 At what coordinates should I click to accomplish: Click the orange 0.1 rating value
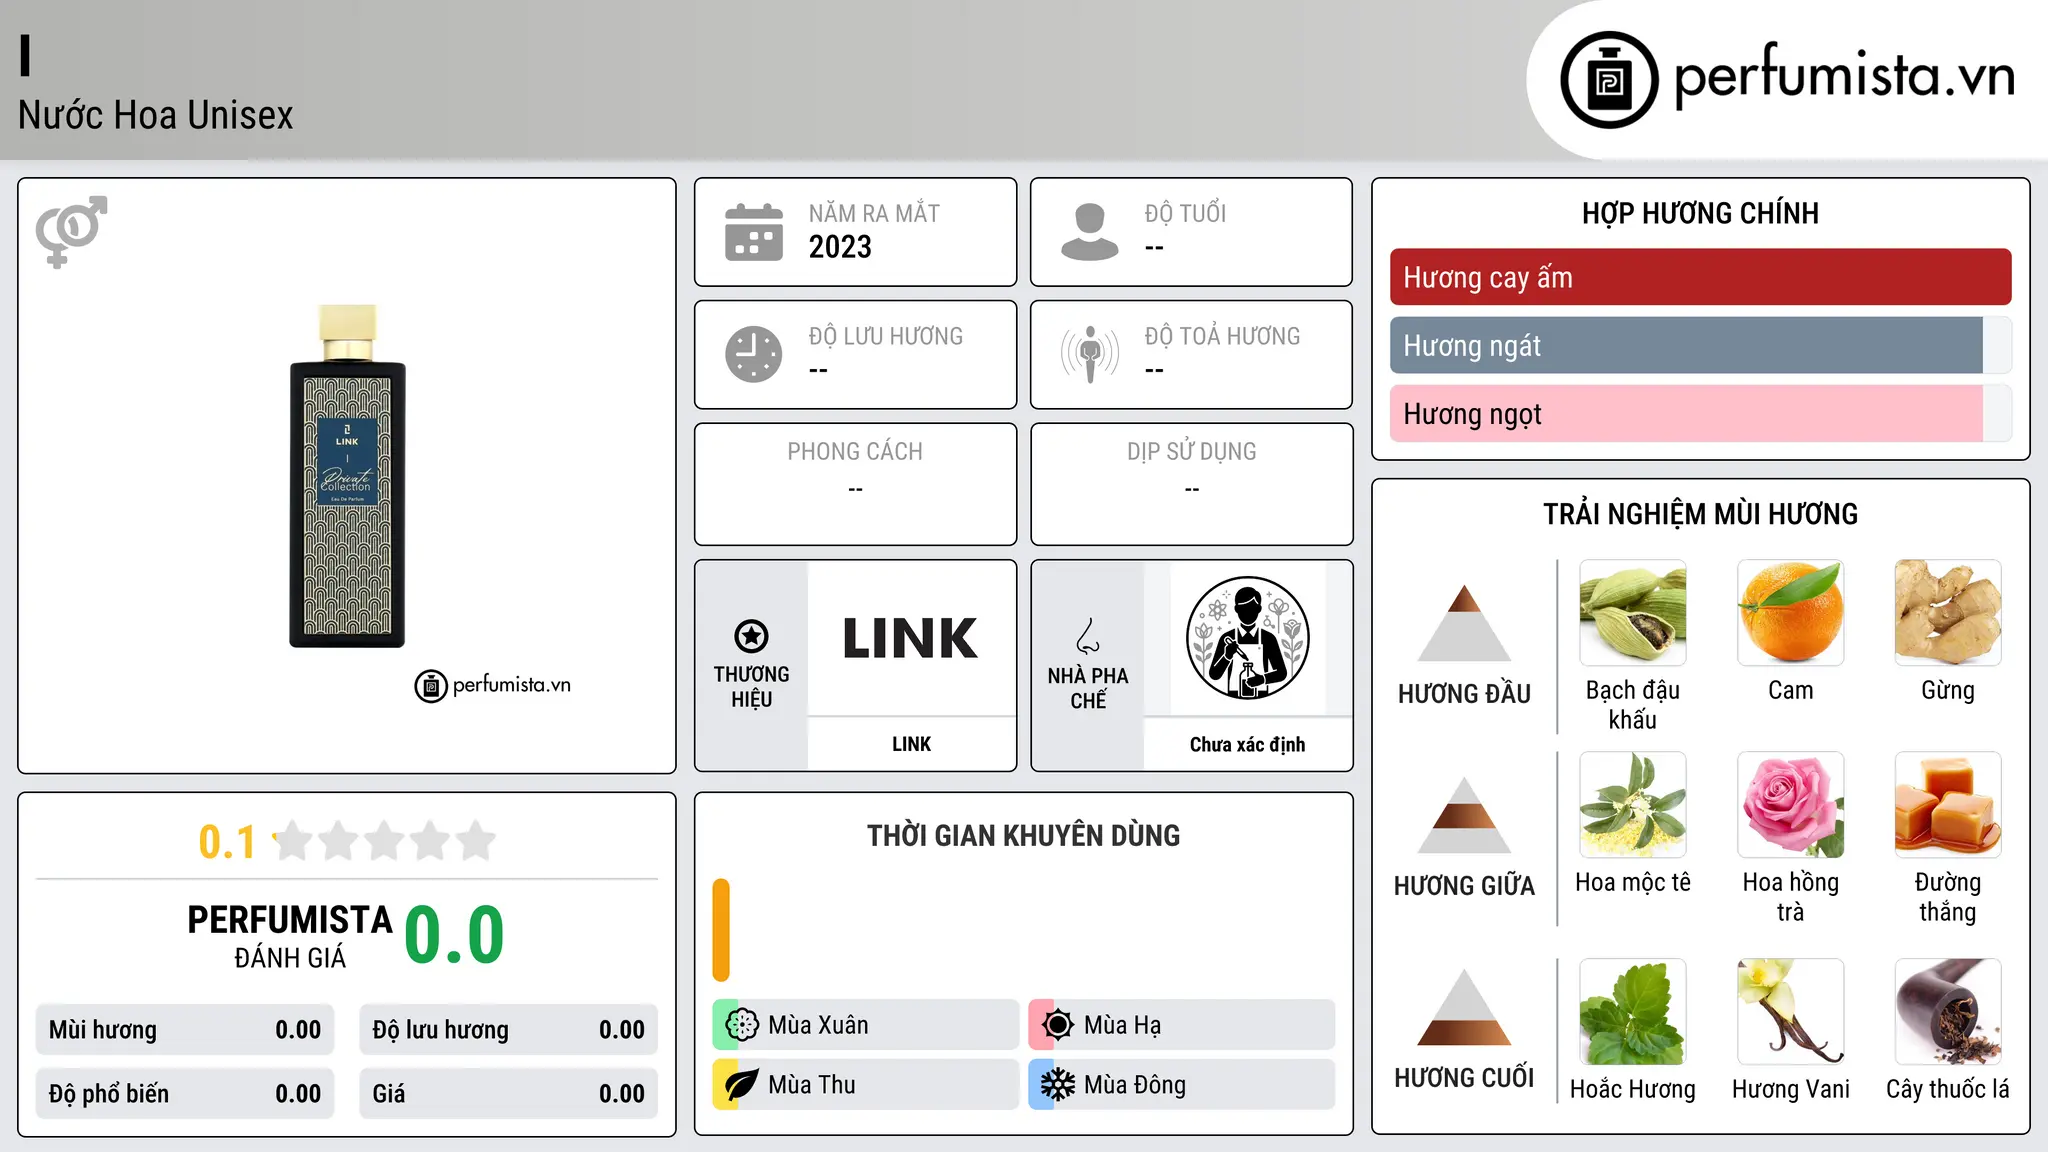point(227,842)
